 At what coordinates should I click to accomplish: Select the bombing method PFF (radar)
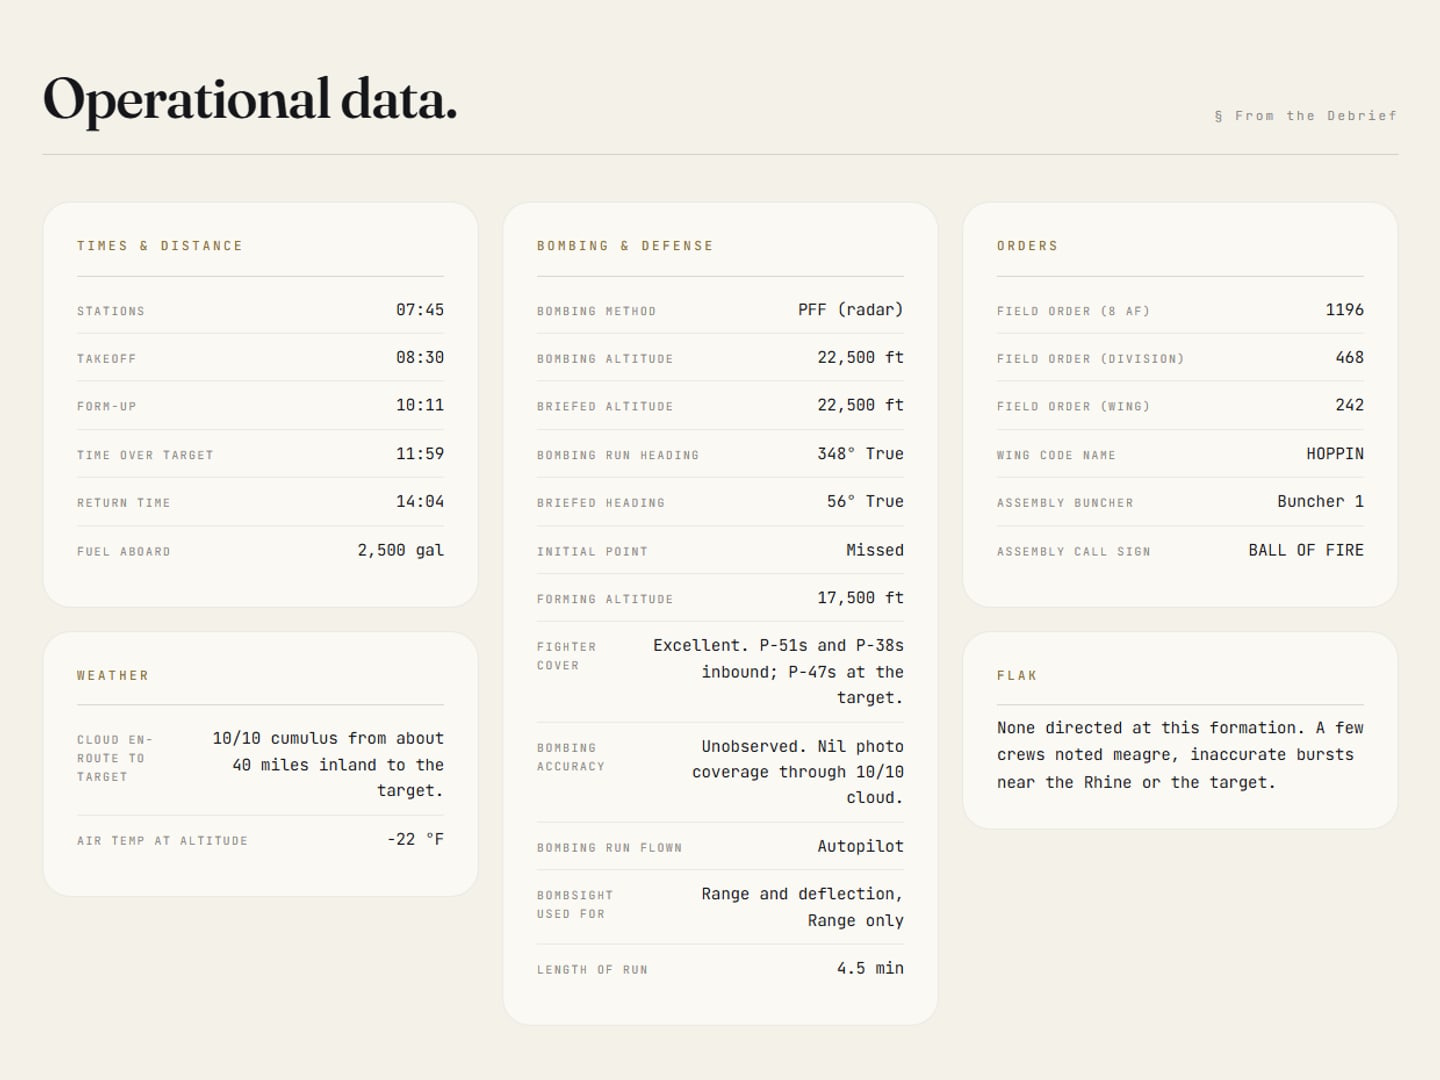[851, 310]
